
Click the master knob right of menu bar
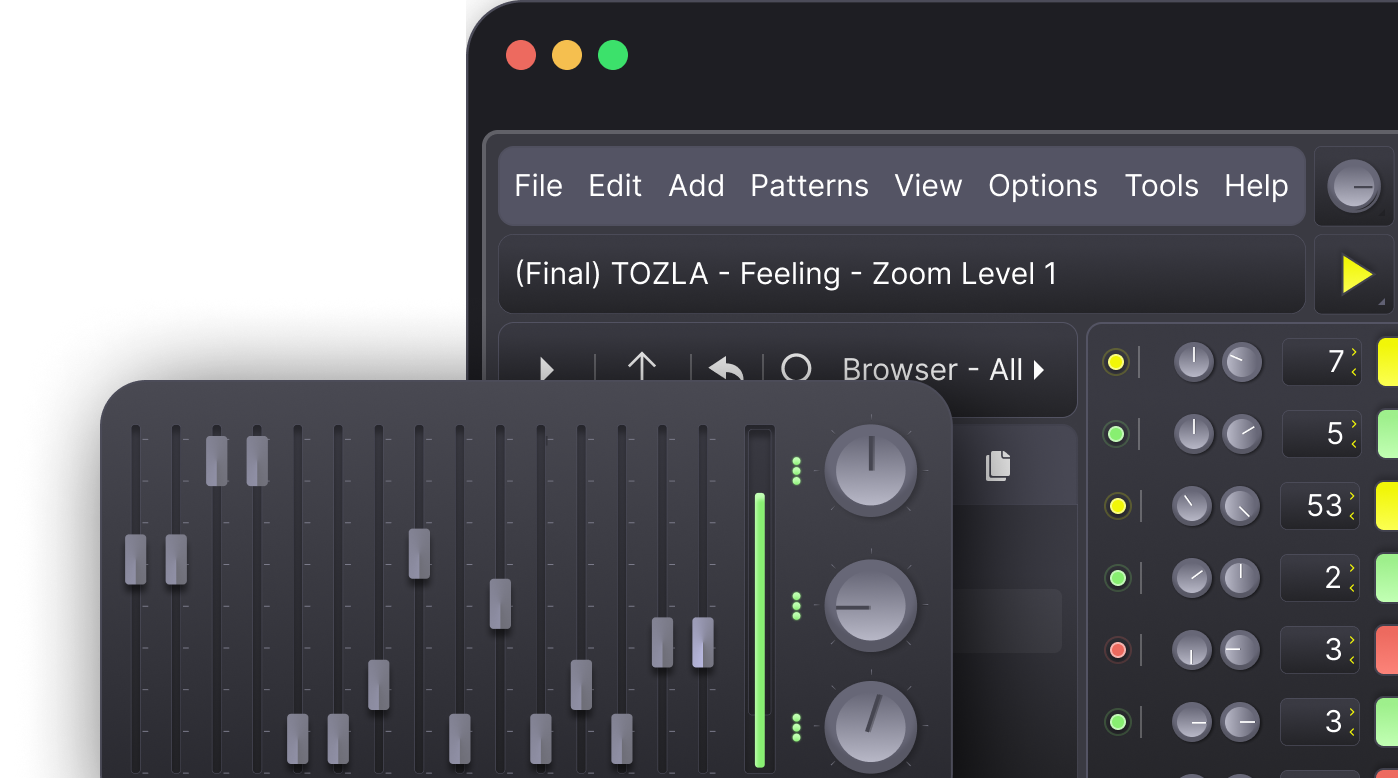click(1353, 187)
